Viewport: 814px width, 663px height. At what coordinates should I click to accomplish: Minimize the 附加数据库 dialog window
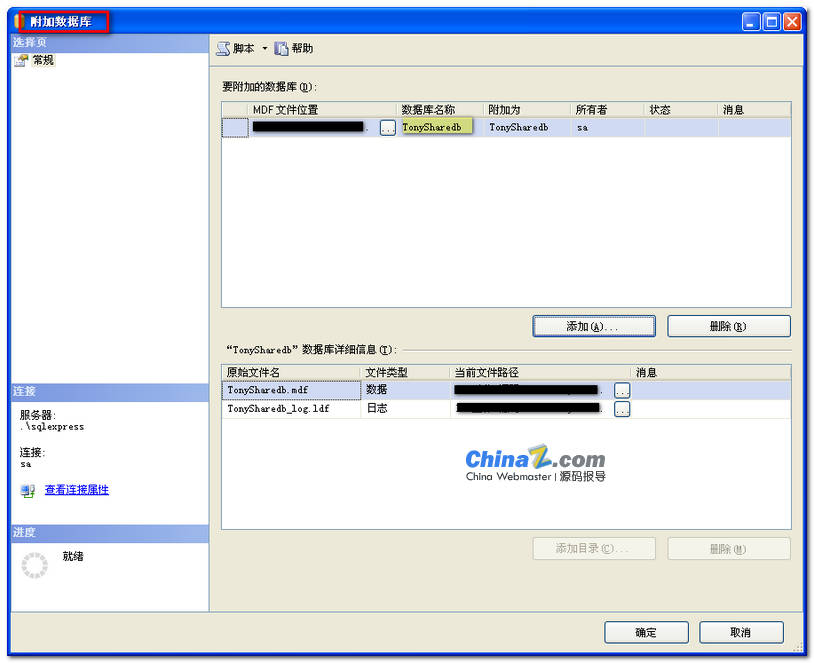pos(751,22)
